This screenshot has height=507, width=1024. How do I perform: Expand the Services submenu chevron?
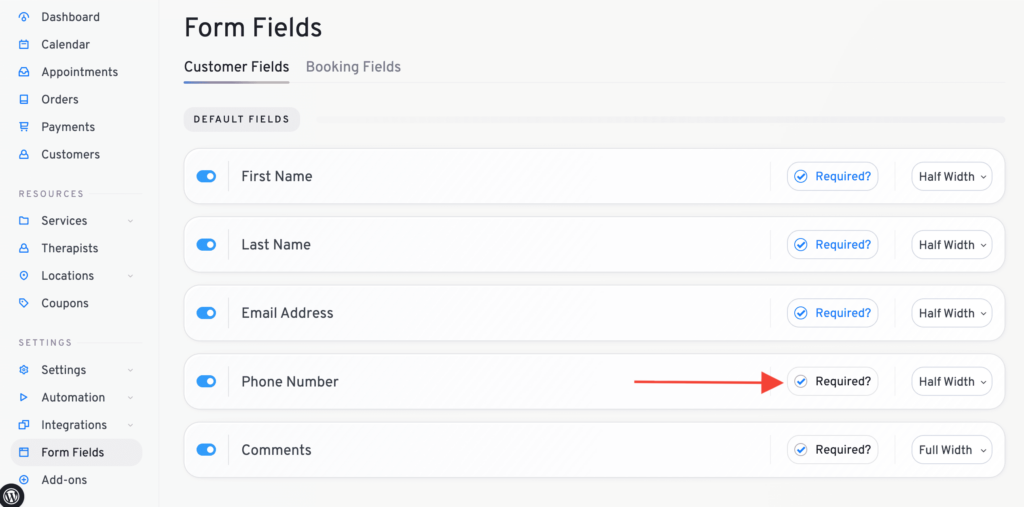(131, 221)
